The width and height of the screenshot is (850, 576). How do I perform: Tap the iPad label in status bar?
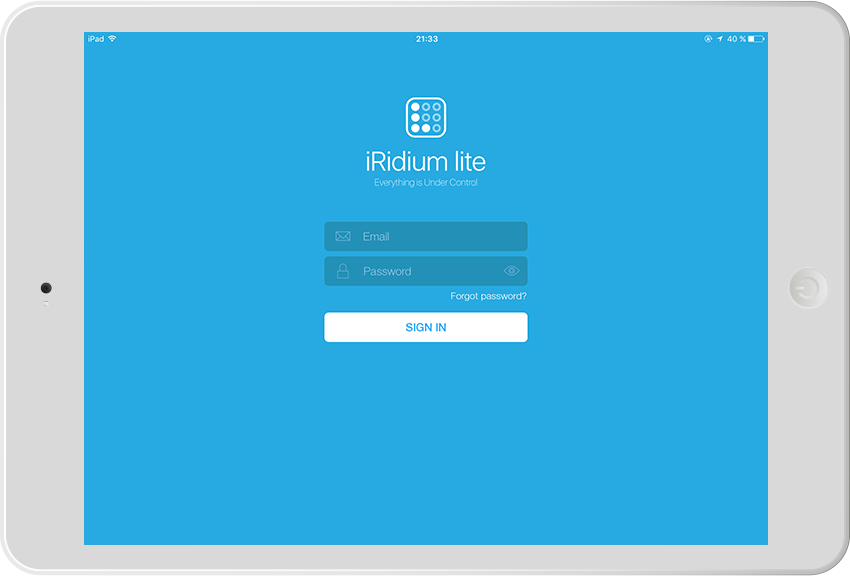click(96, 39)
